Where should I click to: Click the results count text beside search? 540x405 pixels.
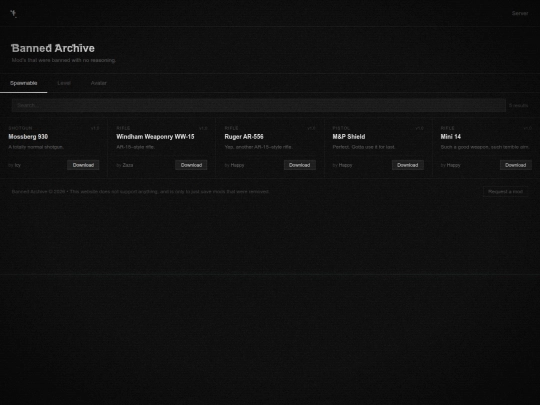518,105
